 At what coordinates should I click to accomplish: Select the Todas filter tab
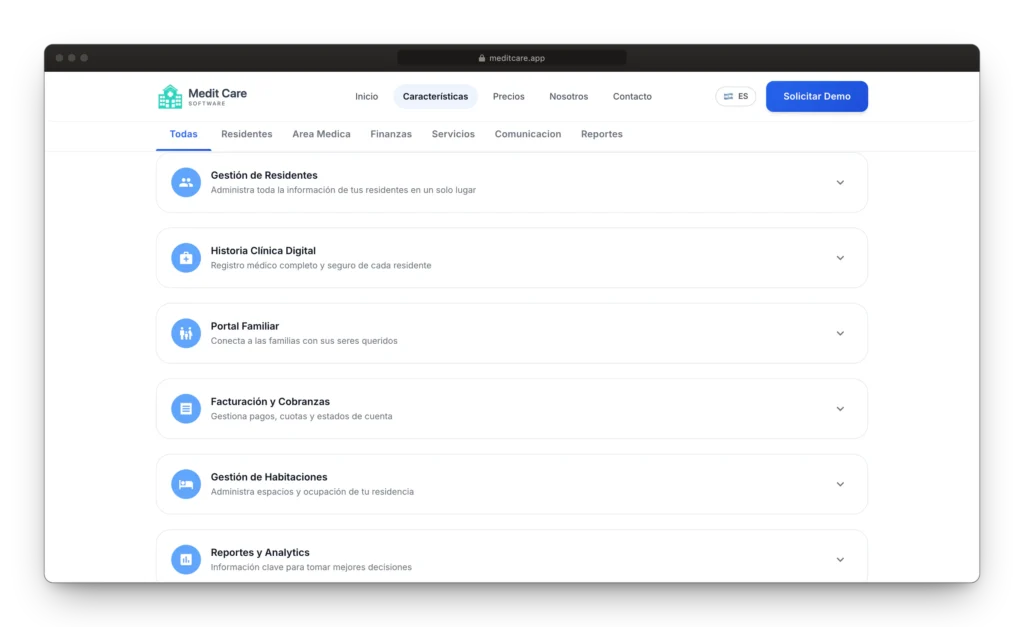point(184,134)
